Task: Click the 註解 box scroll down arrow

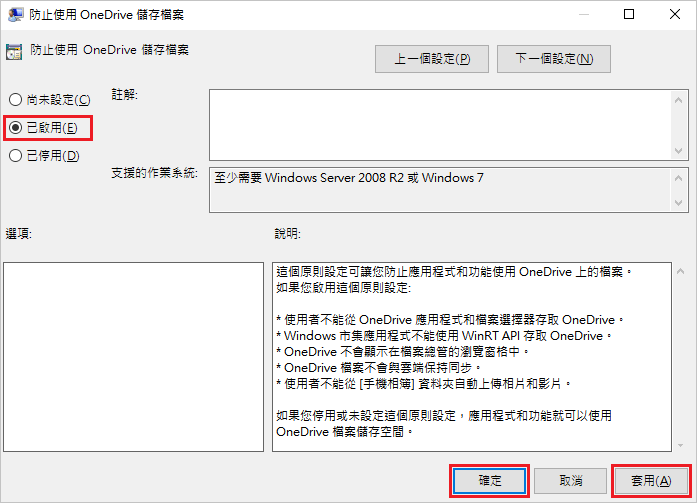Action: point(678,151)
